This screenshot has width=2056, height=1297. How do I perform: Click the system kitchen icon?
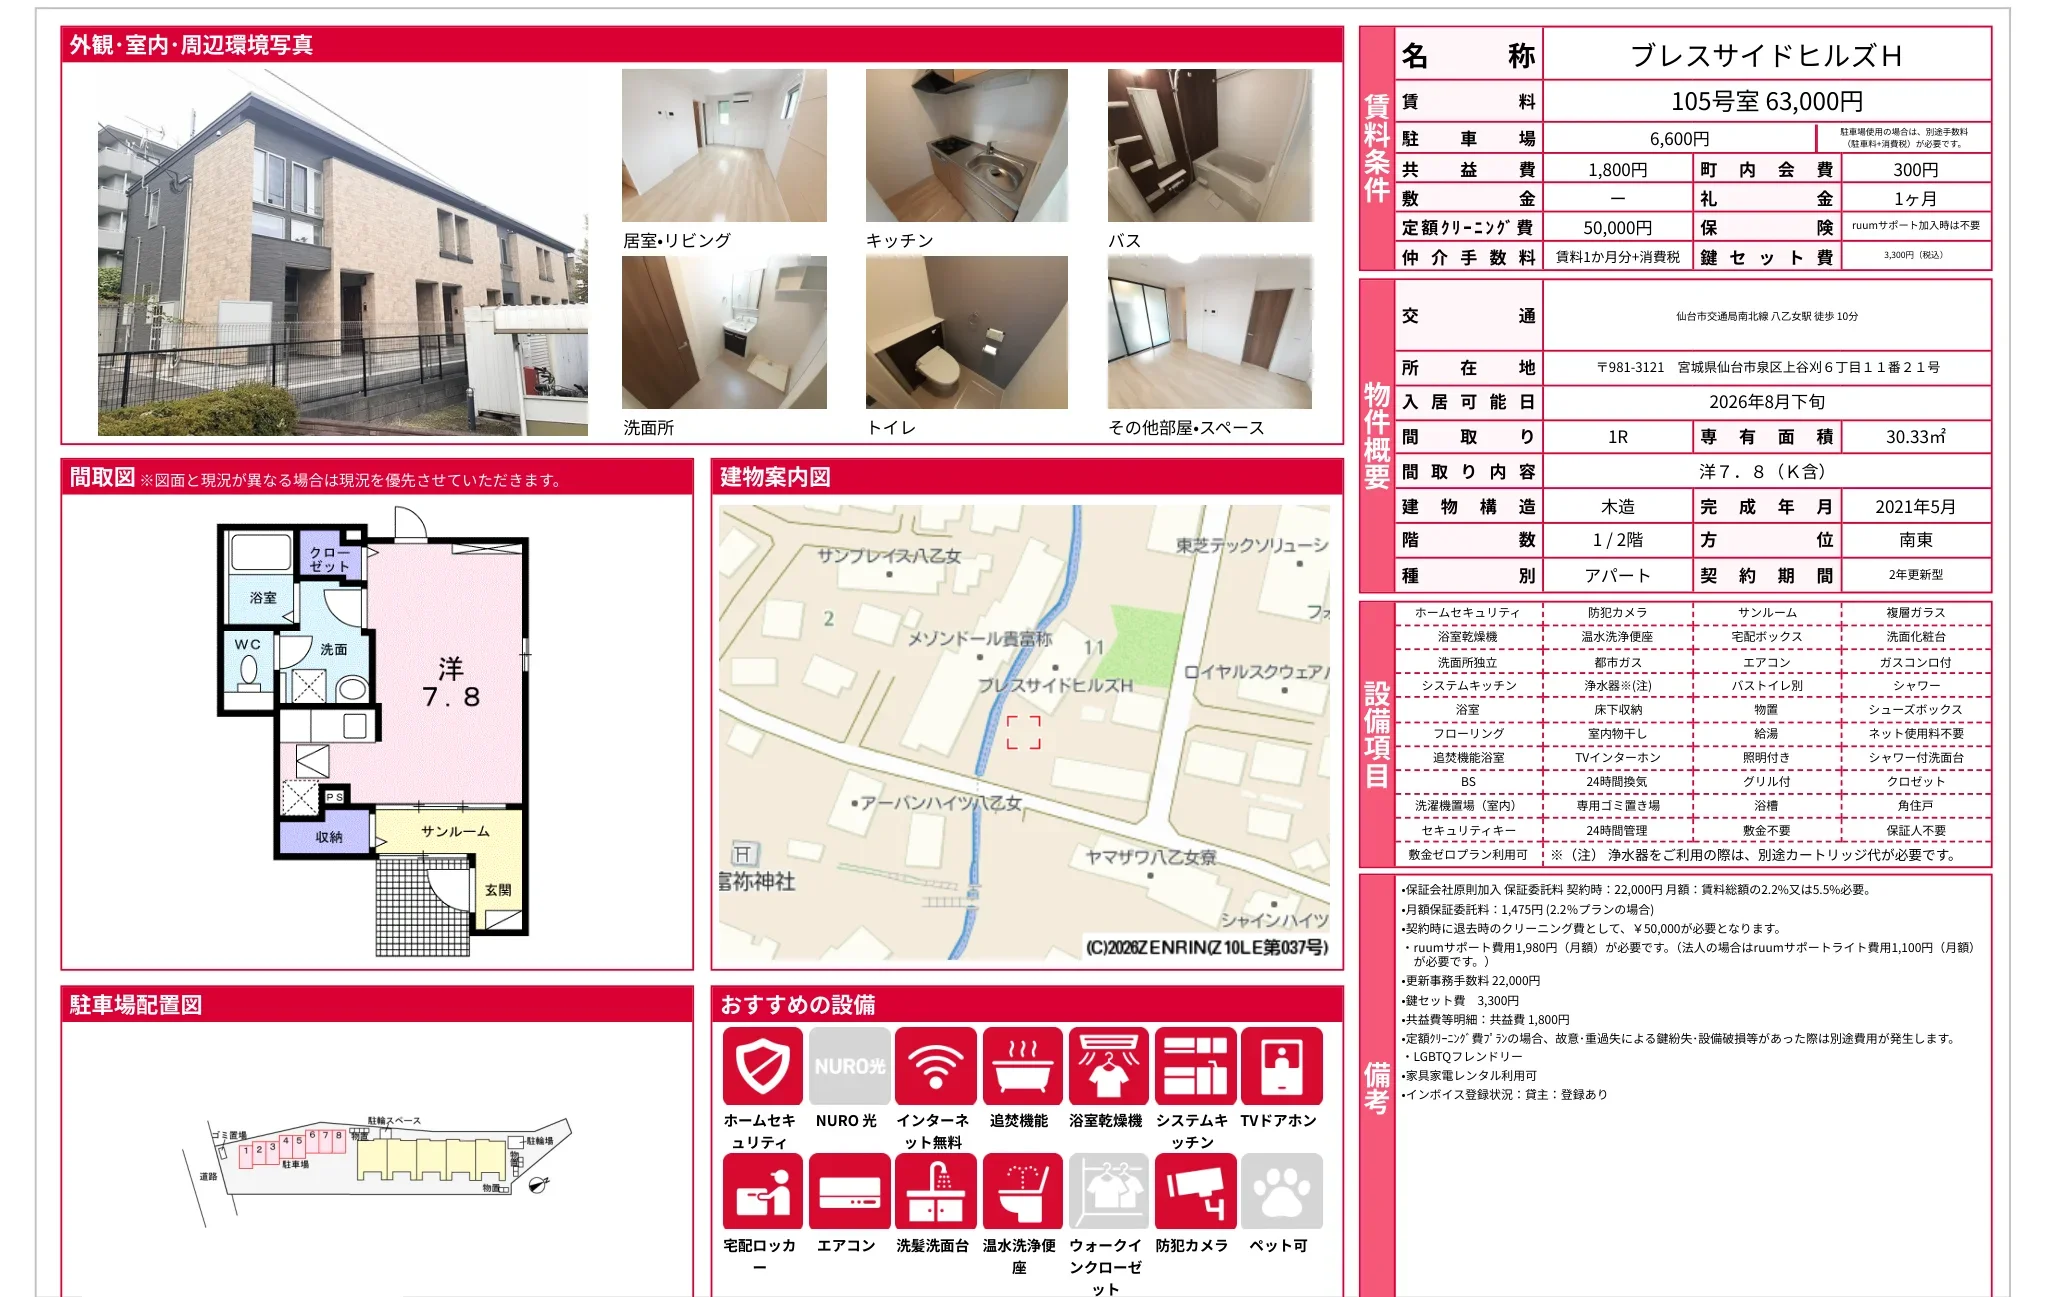point(1195,1066)
